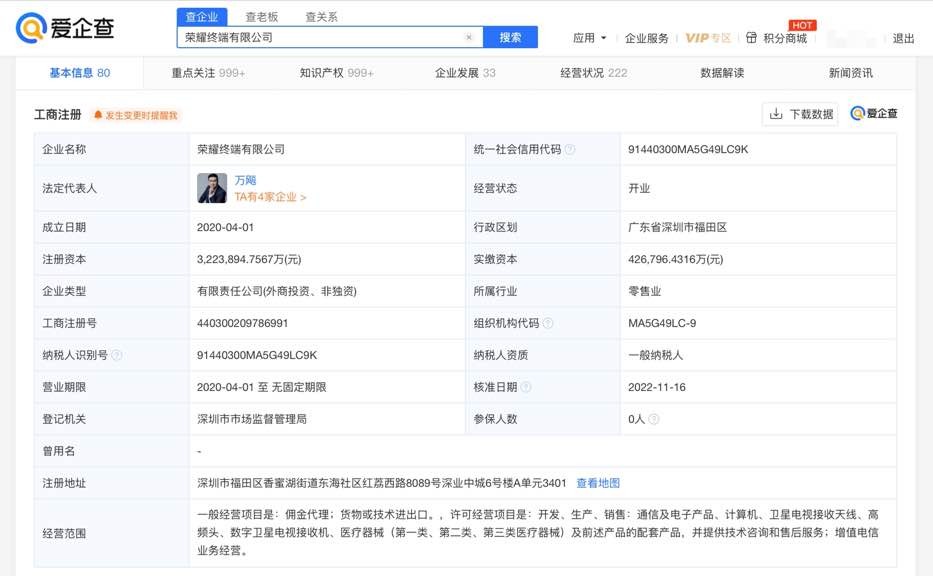
Task: Click the 成立日期 value 2020-04-01
Action: click(226, 227)
